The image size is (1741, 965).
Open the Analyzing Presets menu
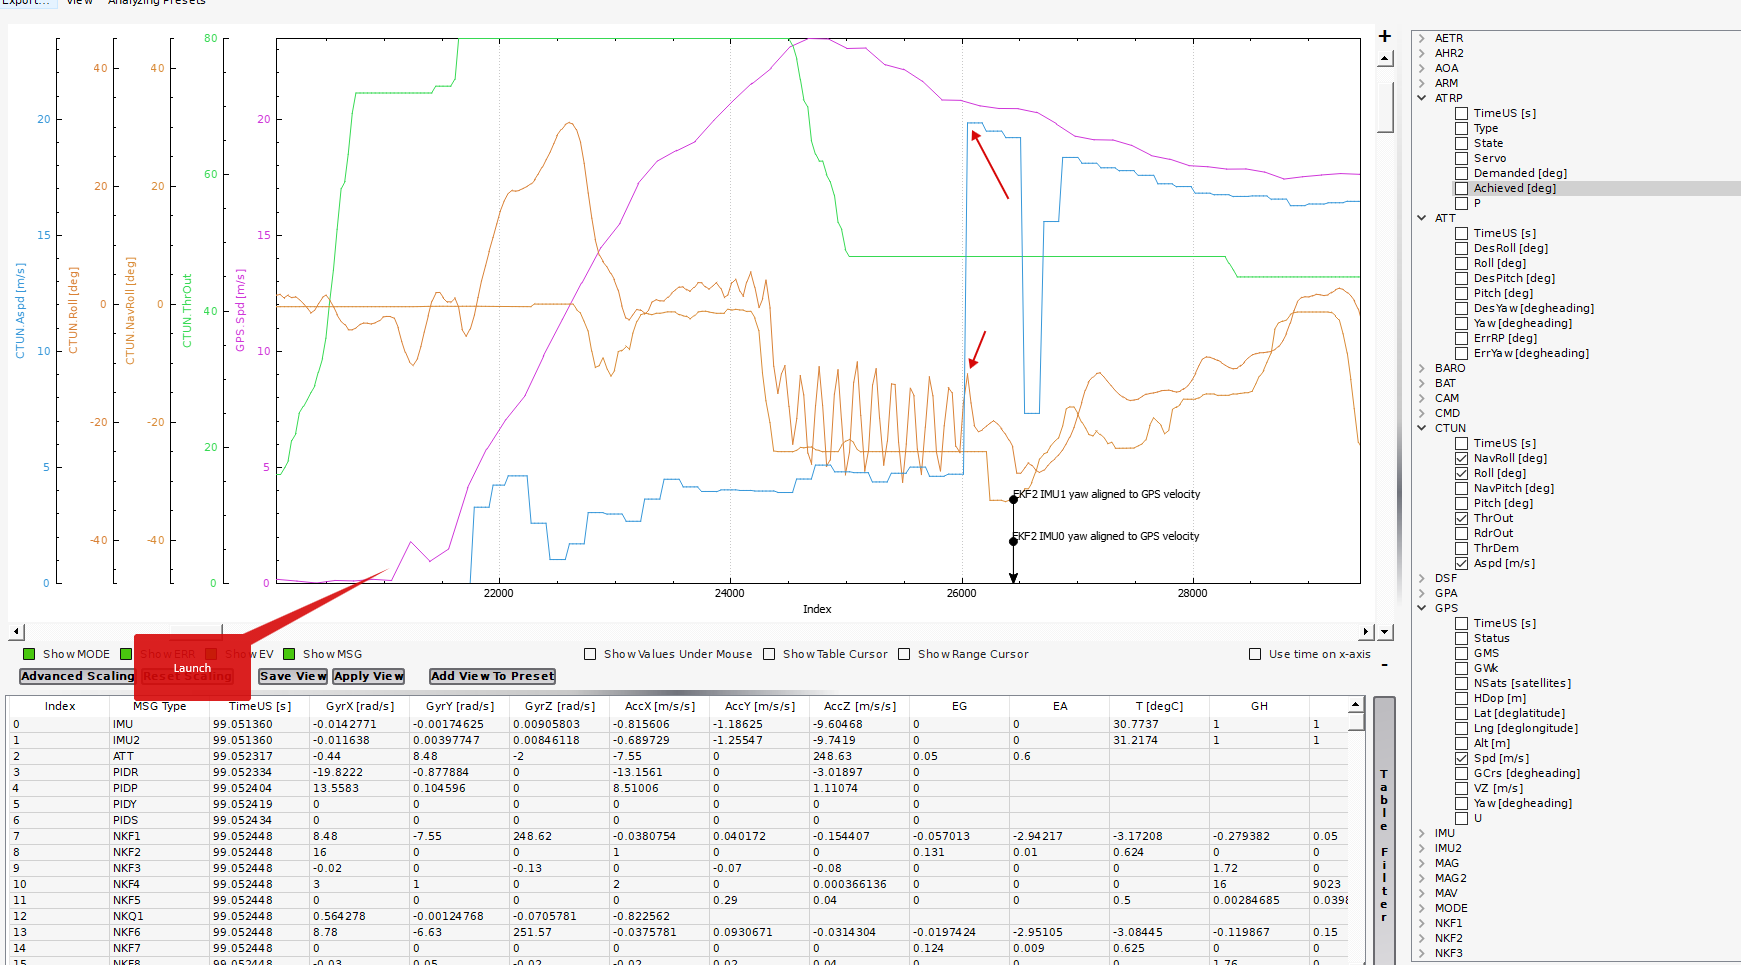click(157, 3)
